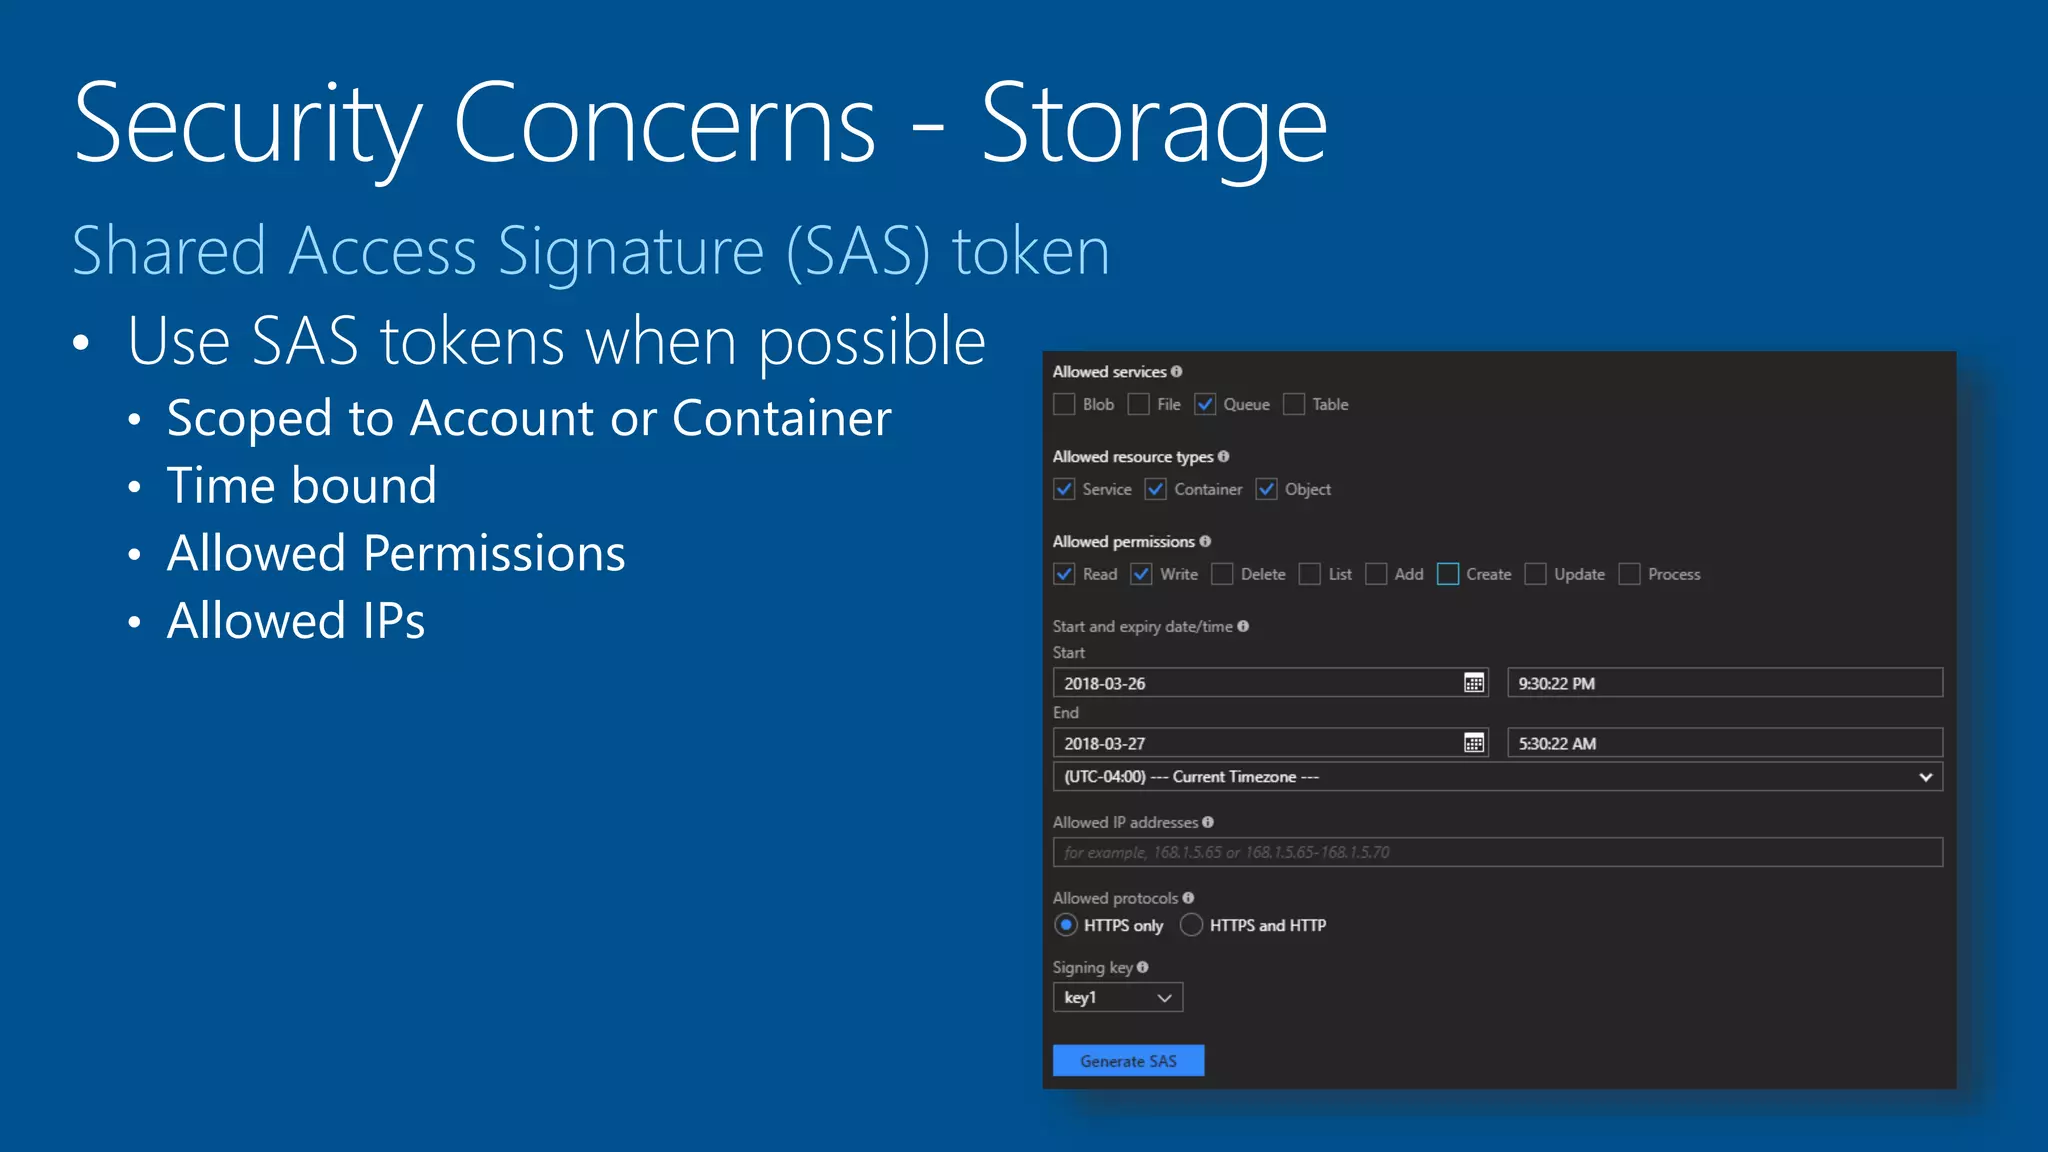The height and width of the screenshot is (1152, 2048).
Task: Click the Start time field 9:30:22 PM
Action: (x=1725, y=683)
